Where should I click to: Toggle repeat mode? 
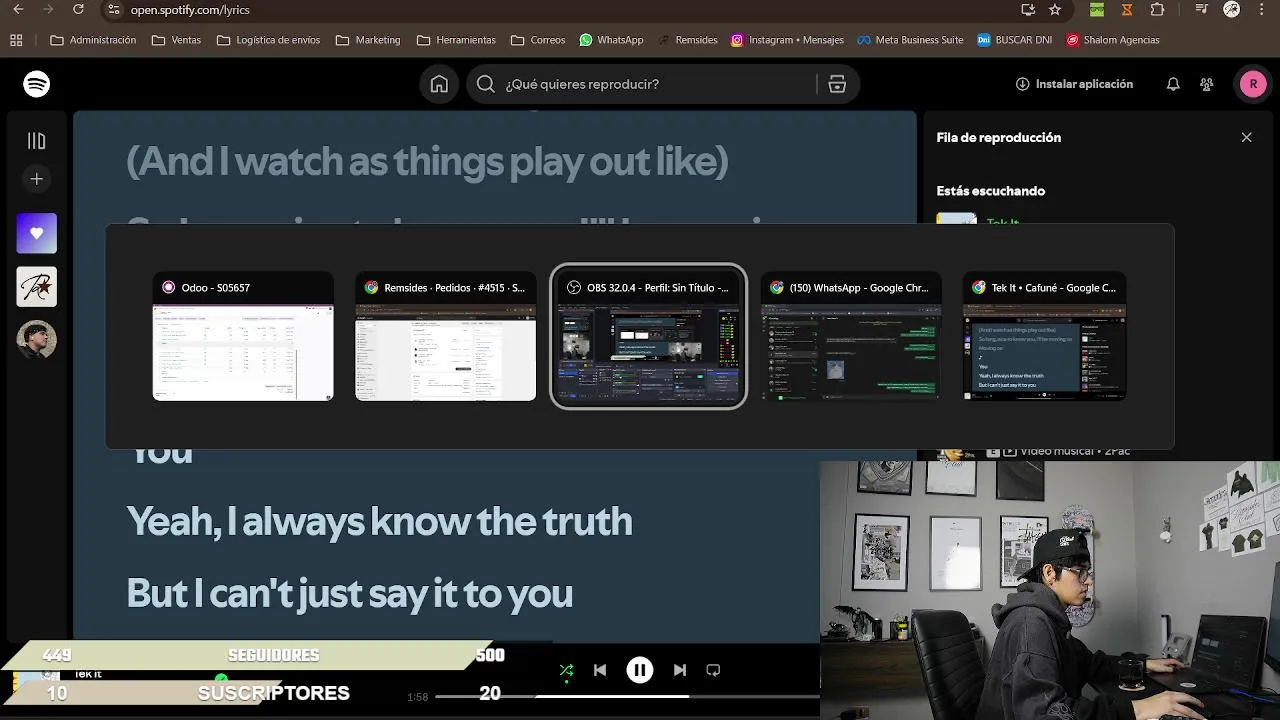[713, 670]
